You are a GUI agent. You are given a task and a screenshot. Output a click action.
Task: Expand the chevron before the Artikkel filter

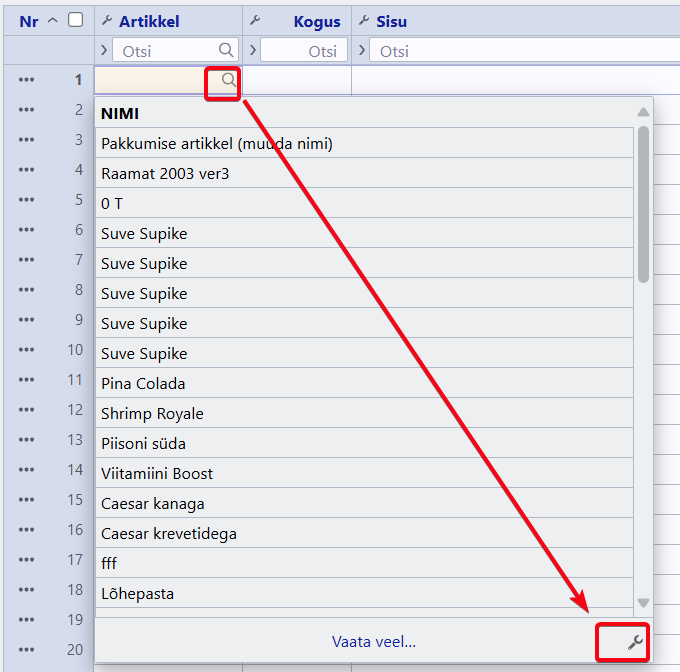coord(104,50)
